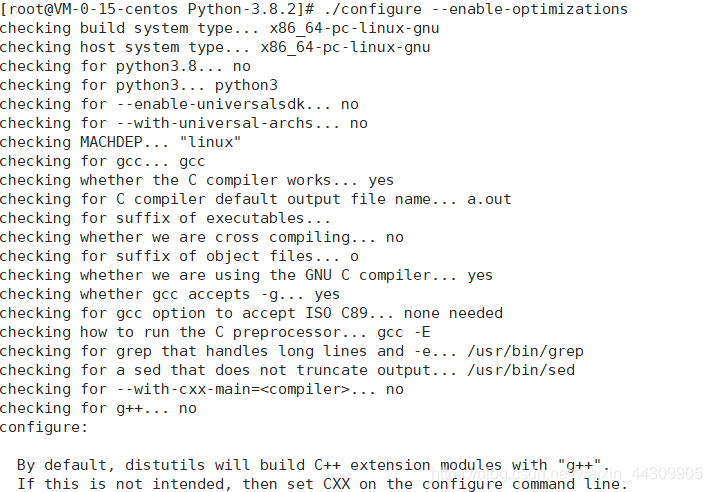Click the 'checking for python3.8... no' line
This screenshot has width=712, height=492.
click(125, 66)
